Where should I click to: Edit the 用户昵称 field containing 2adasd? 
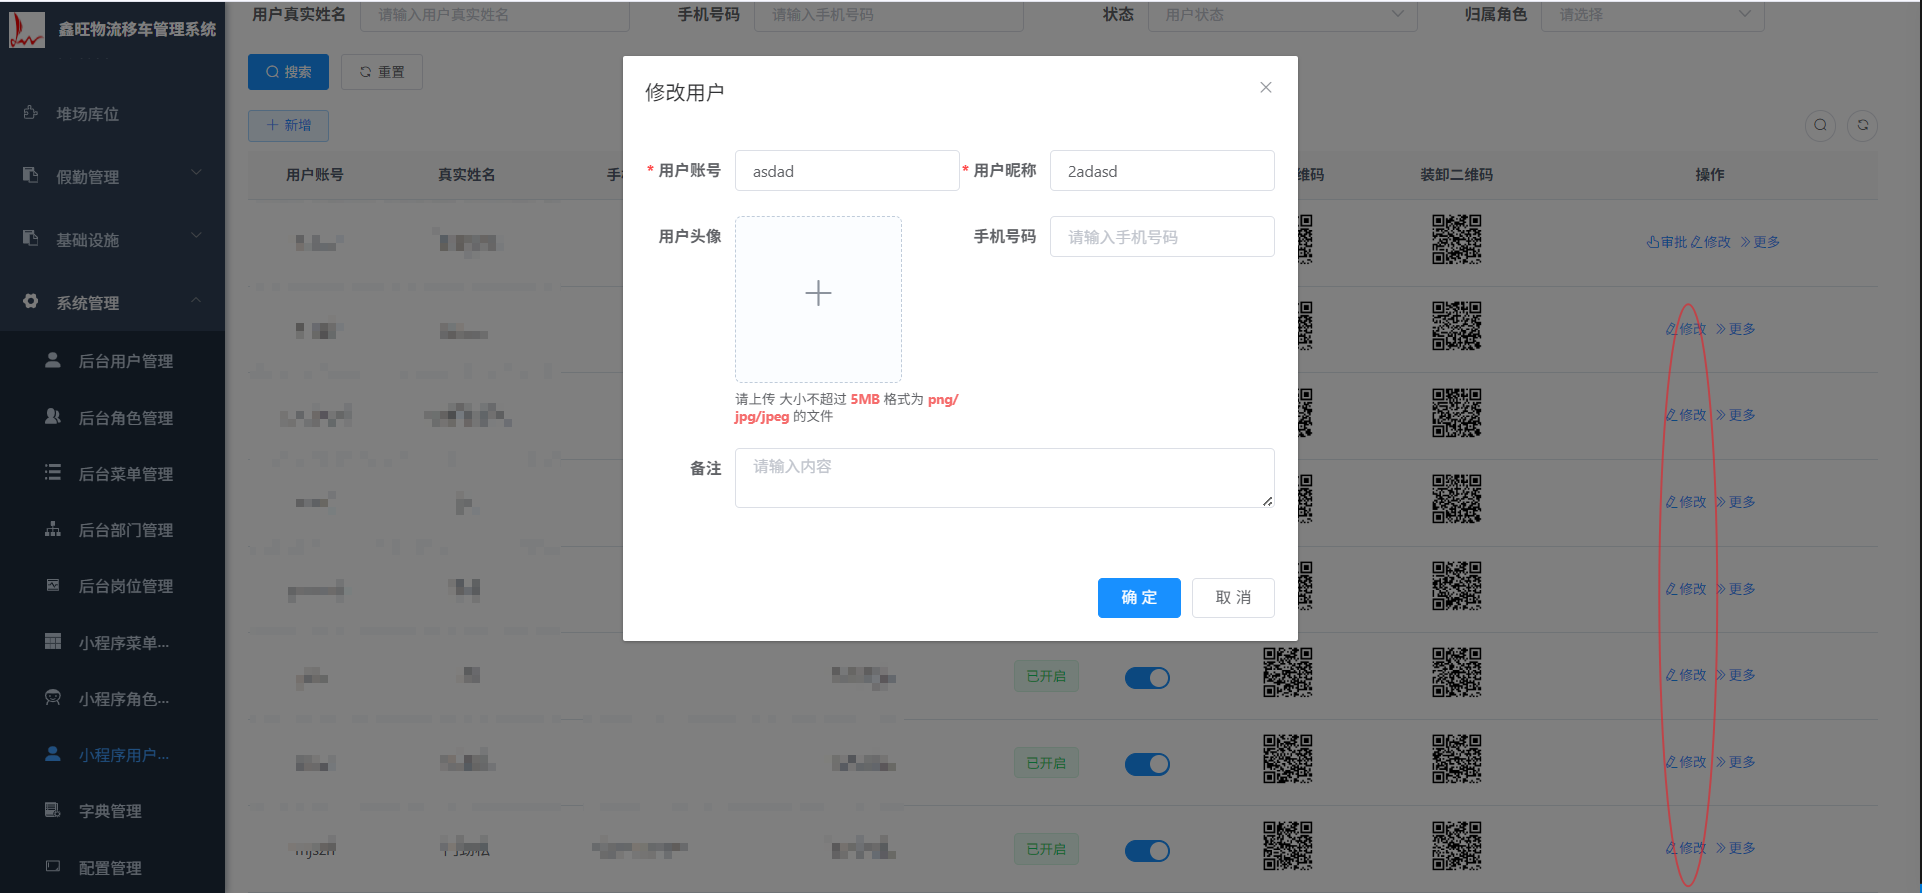click(x=1162, y=171)
